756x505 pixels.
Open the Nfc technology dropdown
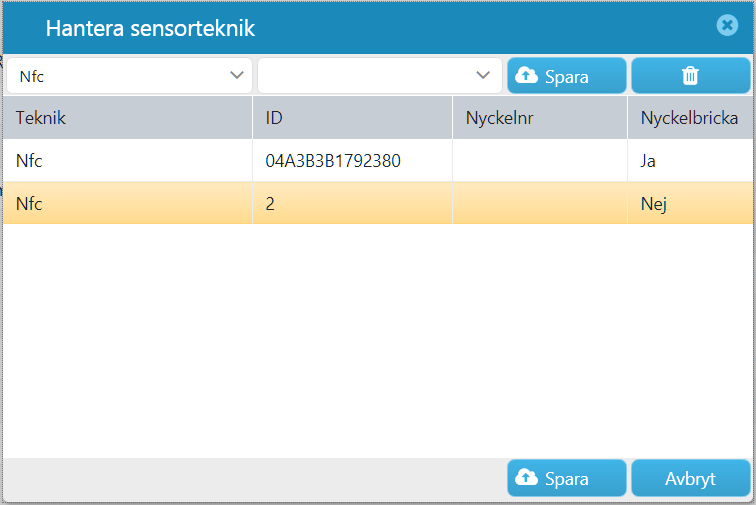(x=129, y=76)
